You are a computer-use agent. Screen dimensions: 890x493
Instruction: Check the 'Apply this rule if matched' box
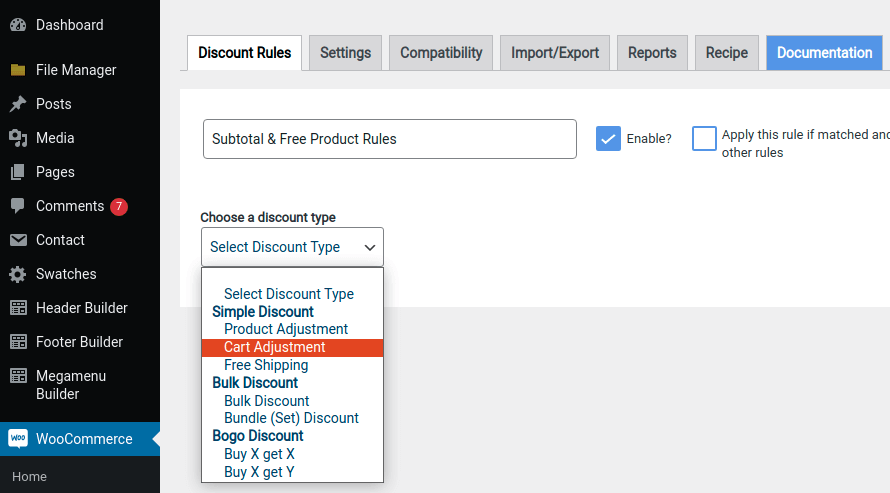[x=705, y=139]
